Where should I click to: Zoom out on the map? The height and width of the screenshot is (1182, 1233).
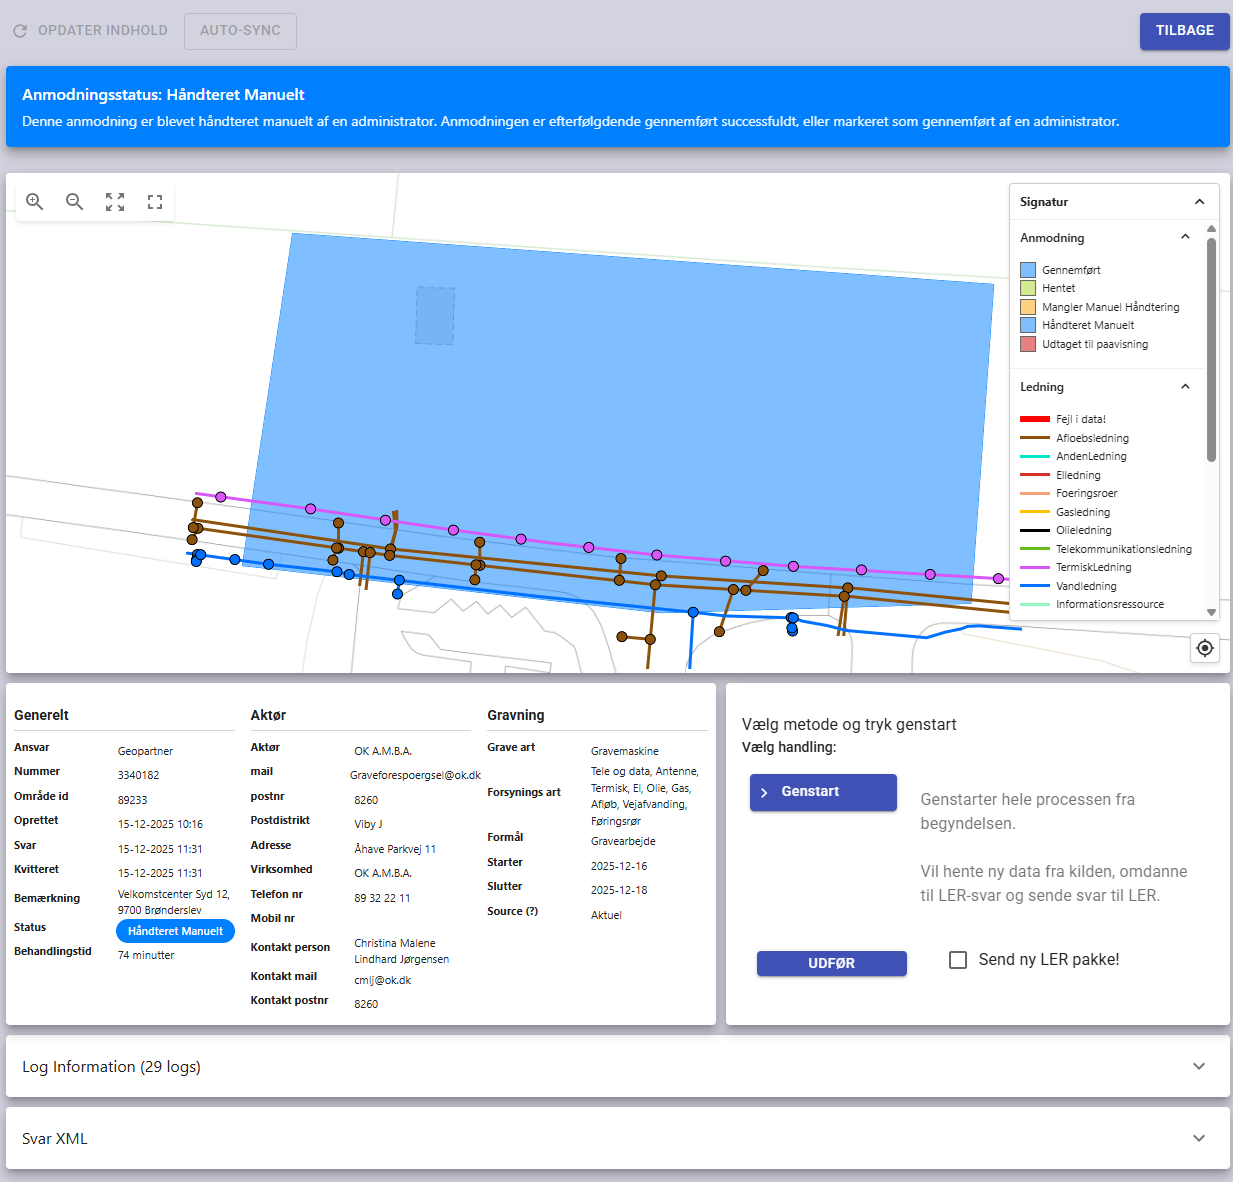pyautogui.click(x=75, y=202)
